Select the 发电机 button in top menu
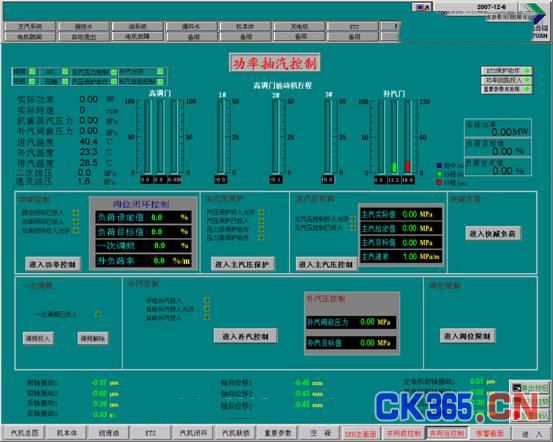The image size is (553, 442). tap(299, 26)
